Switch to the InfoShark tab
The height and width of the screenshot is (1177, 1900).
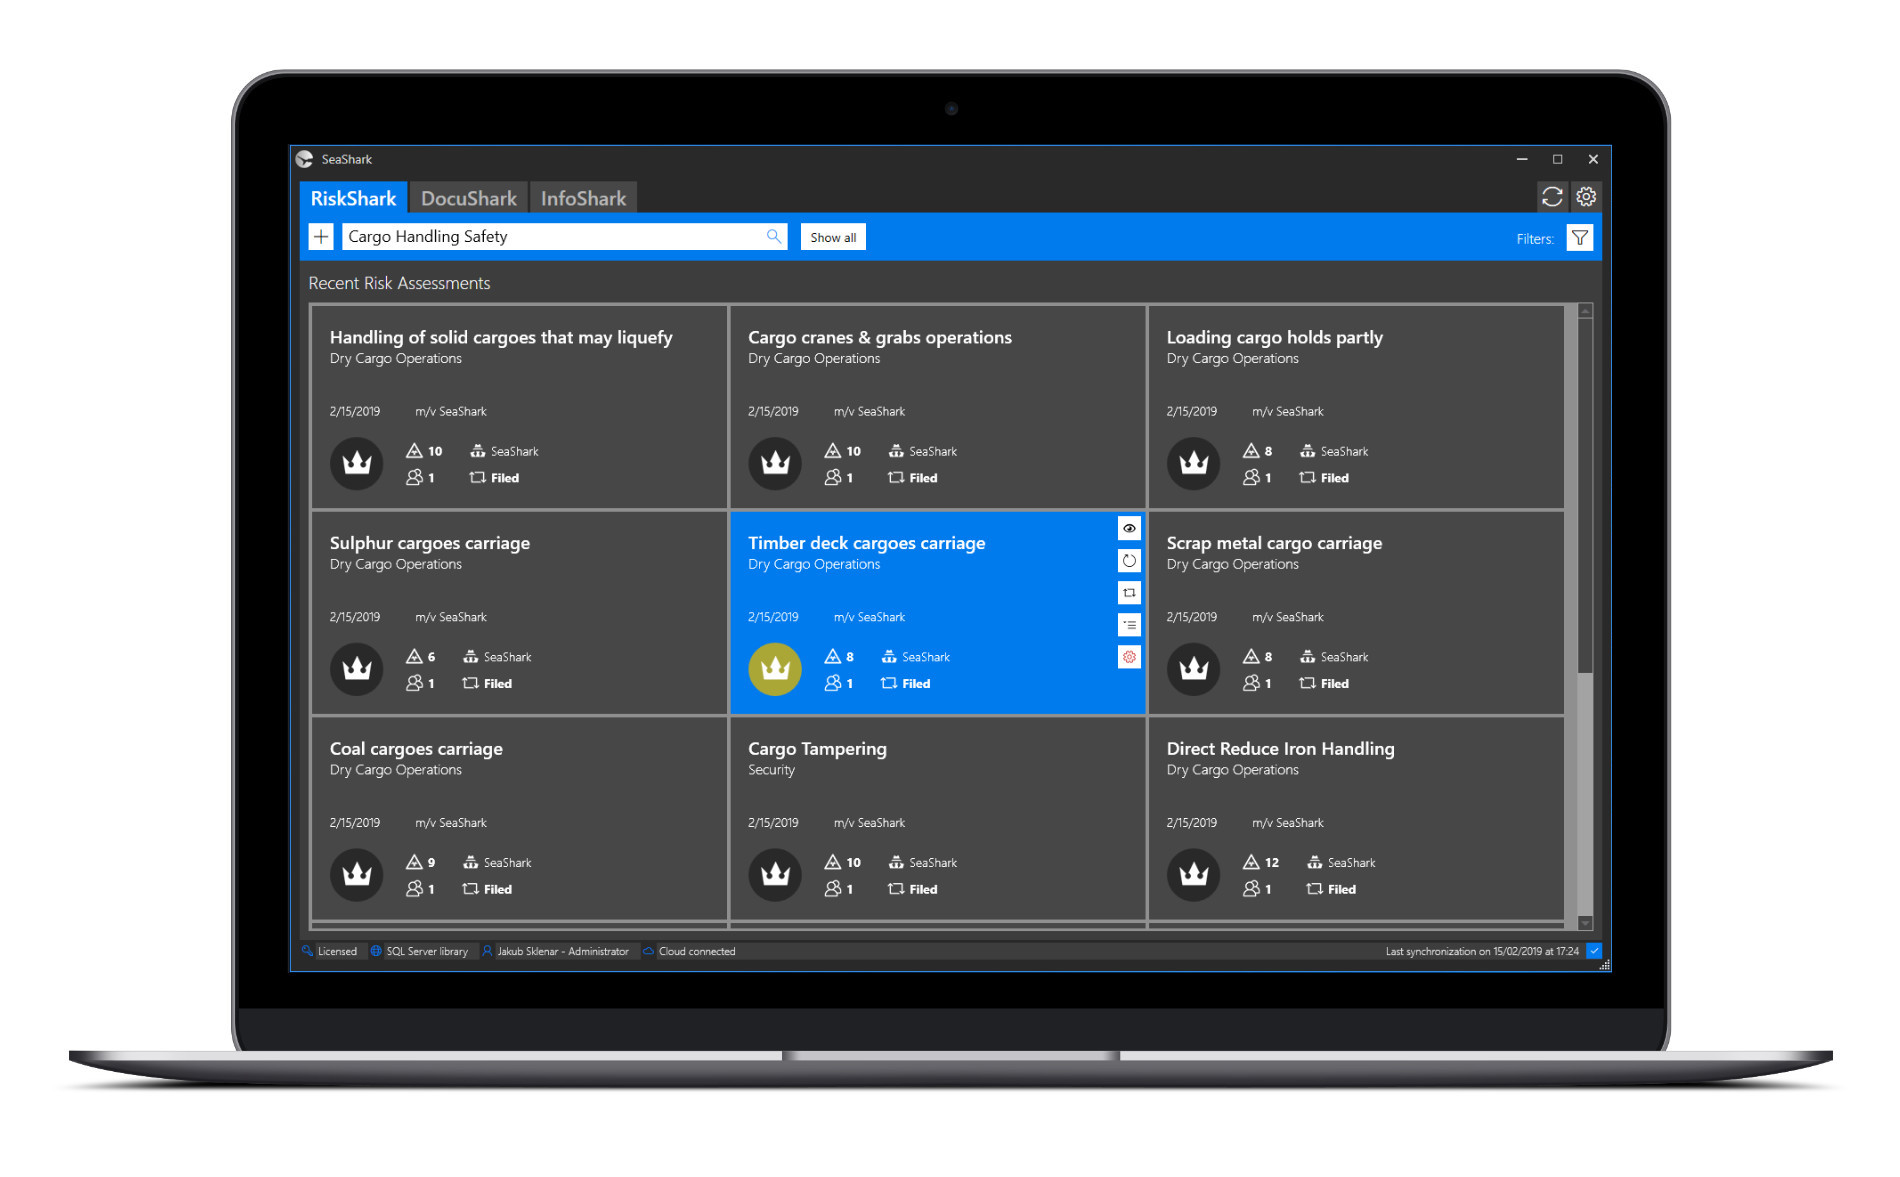[583, 198]
